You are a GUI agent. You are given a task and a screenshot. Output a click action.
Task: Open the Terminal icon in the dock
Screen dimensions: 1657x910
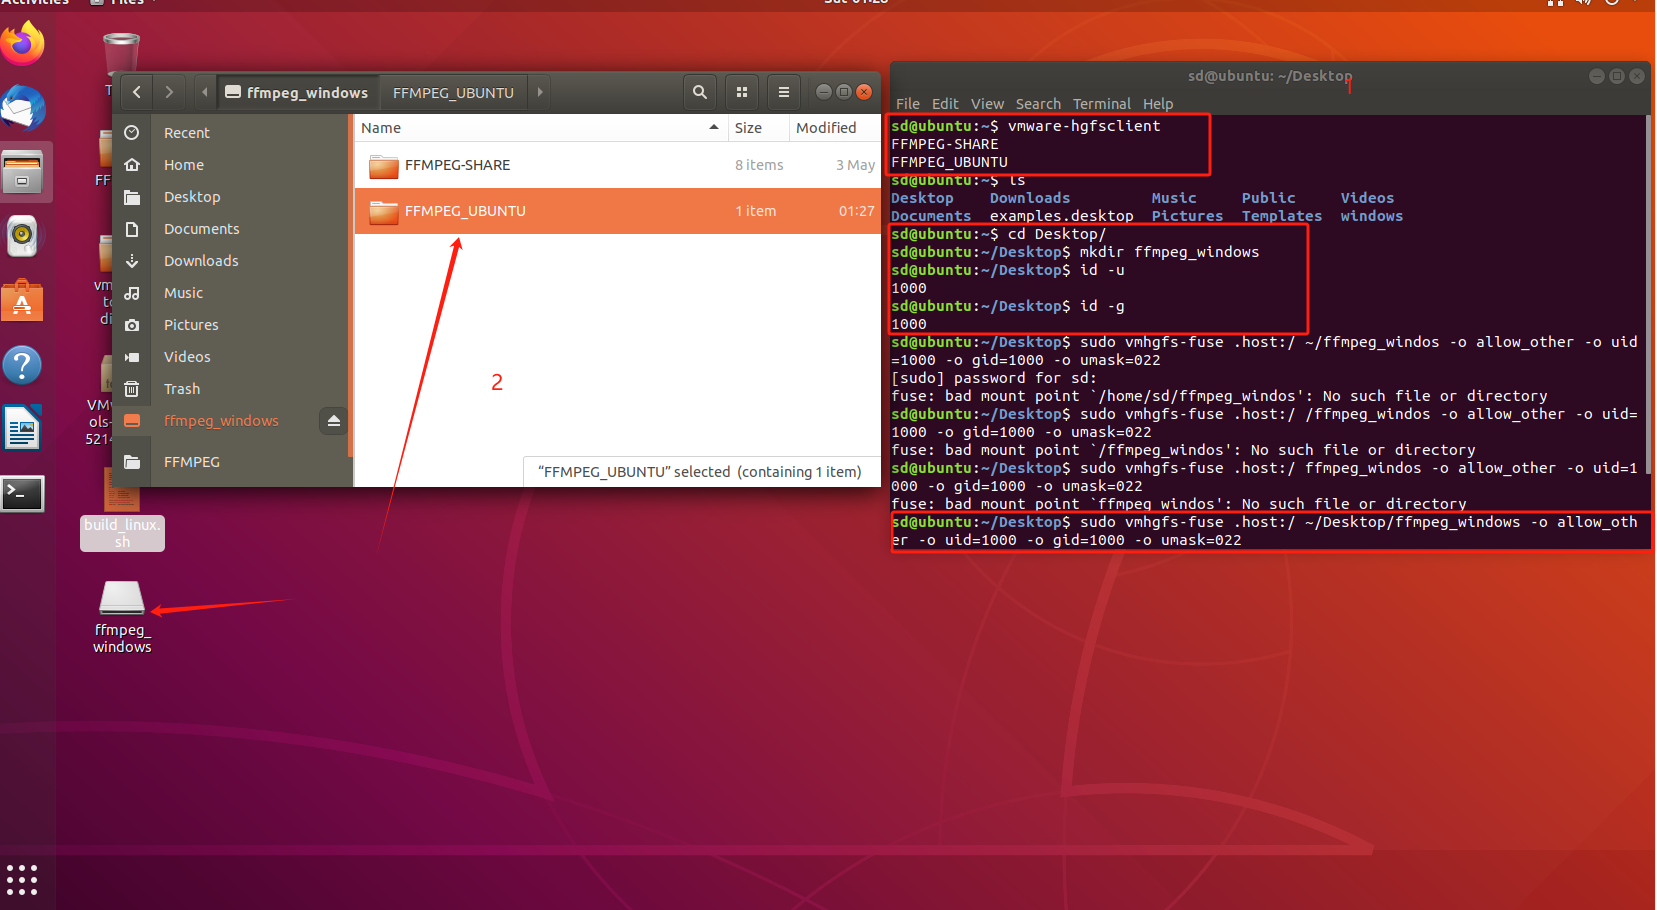[23, 493]
